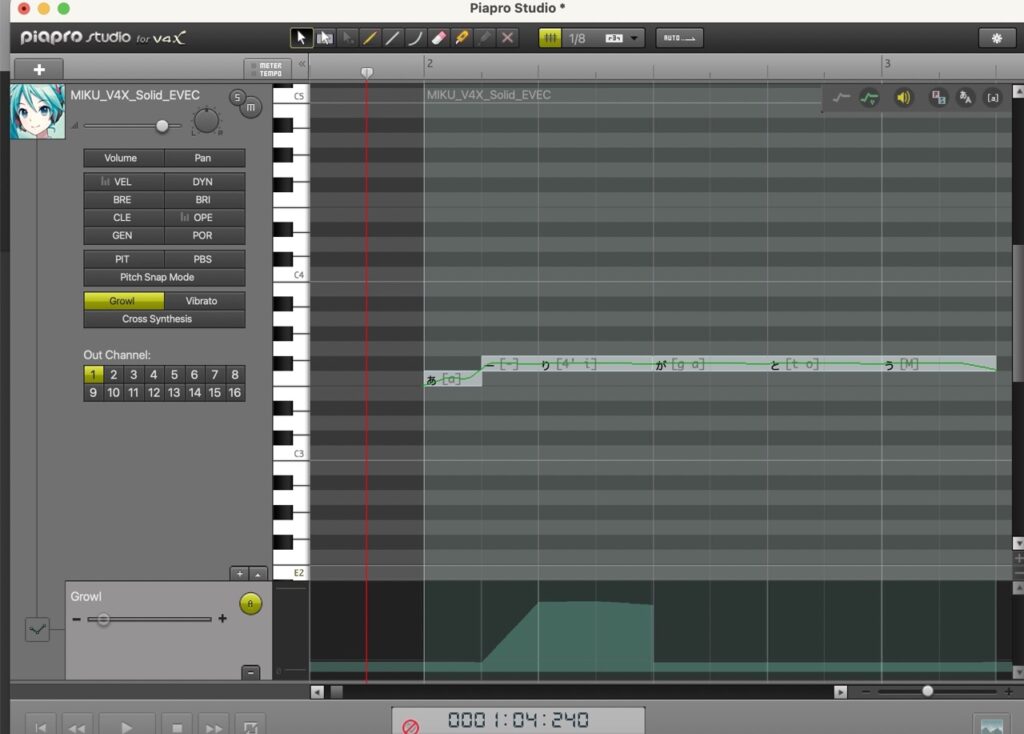This screenshot has width=1024, height=734.
Task: Click the speaker icon in piano roll
Action: 903,97
